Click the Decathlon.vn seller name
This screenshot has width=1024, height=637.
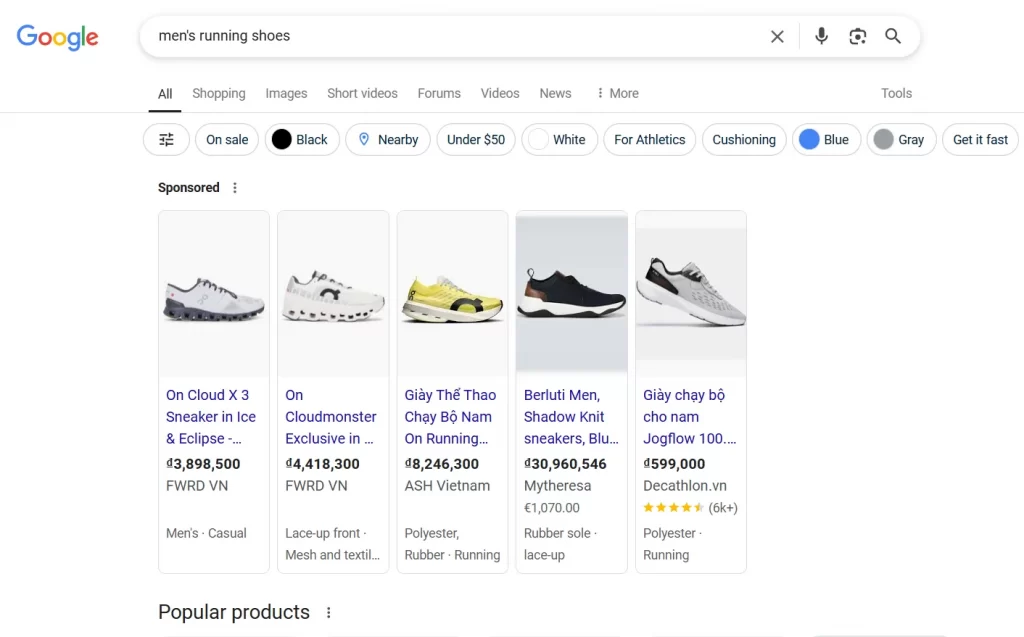(x=685, y=486)
